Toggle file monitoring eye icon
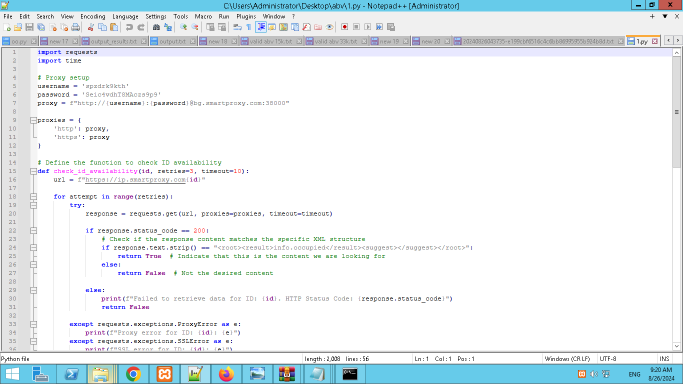Screen dimensions: 683x384 tap(329, 27)
